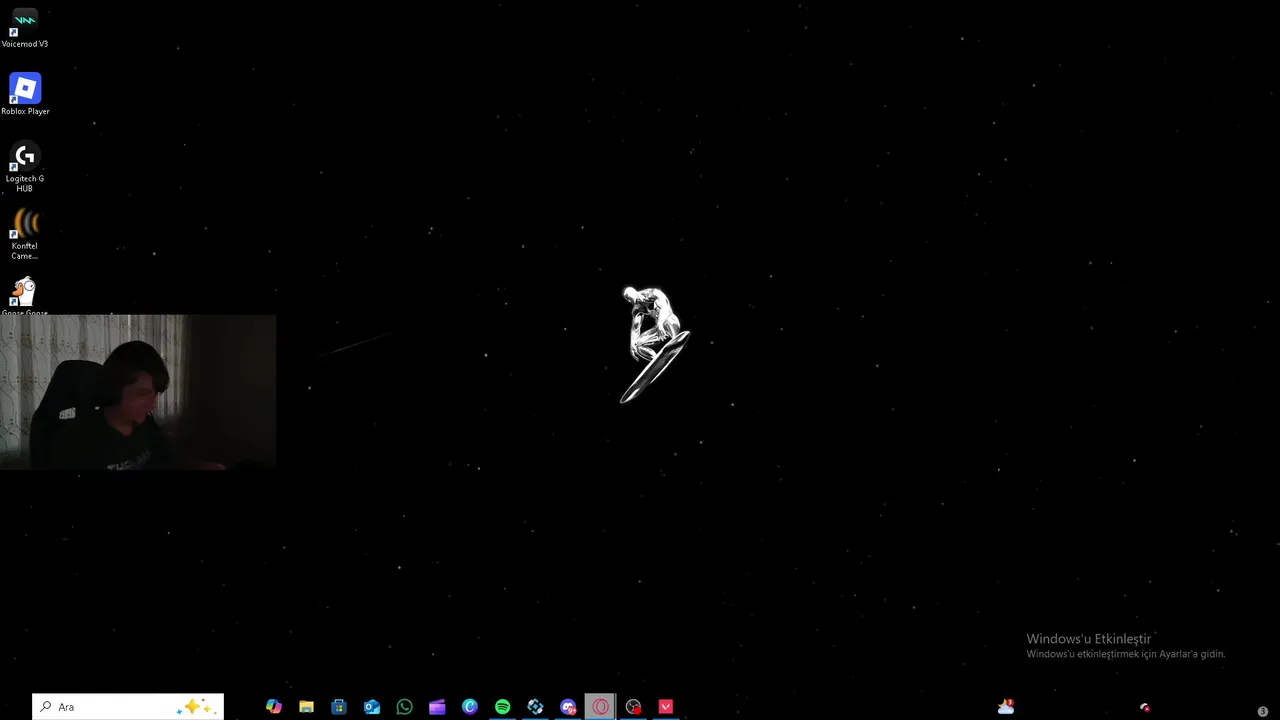
Task: Switch to the Opera browser in the taskbar
Action: [600, 707]
